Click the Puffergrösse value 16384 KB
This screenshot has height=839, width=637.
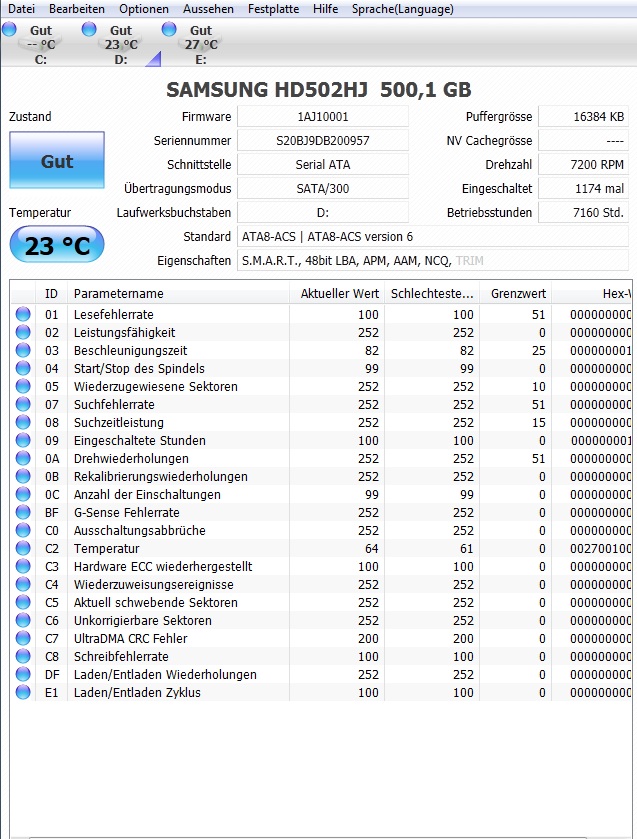tap(583, 117)
